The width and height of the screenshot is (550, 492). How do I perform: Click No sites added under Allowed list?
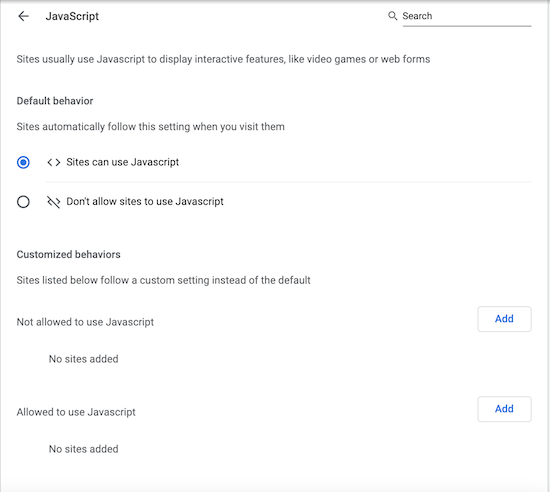[x=83, y=449]
